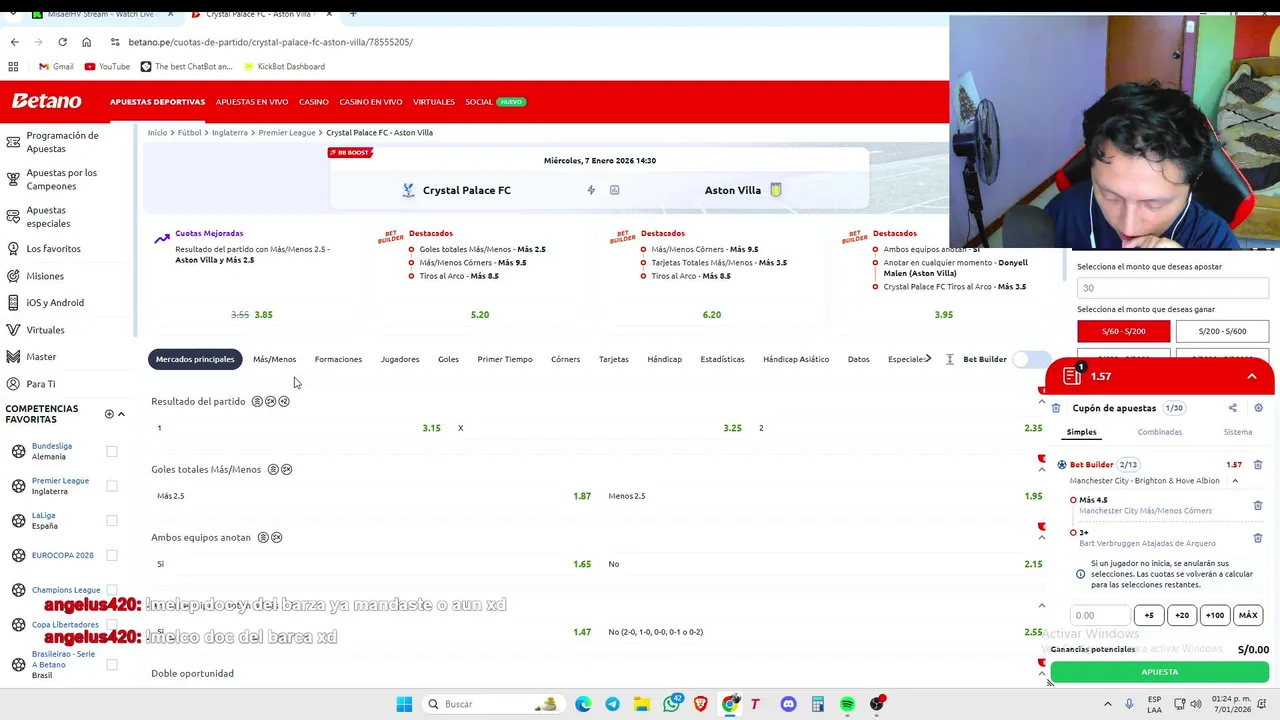Open the Misiones sidebar icon
The image size is (1280, 720).
point(13,276)
